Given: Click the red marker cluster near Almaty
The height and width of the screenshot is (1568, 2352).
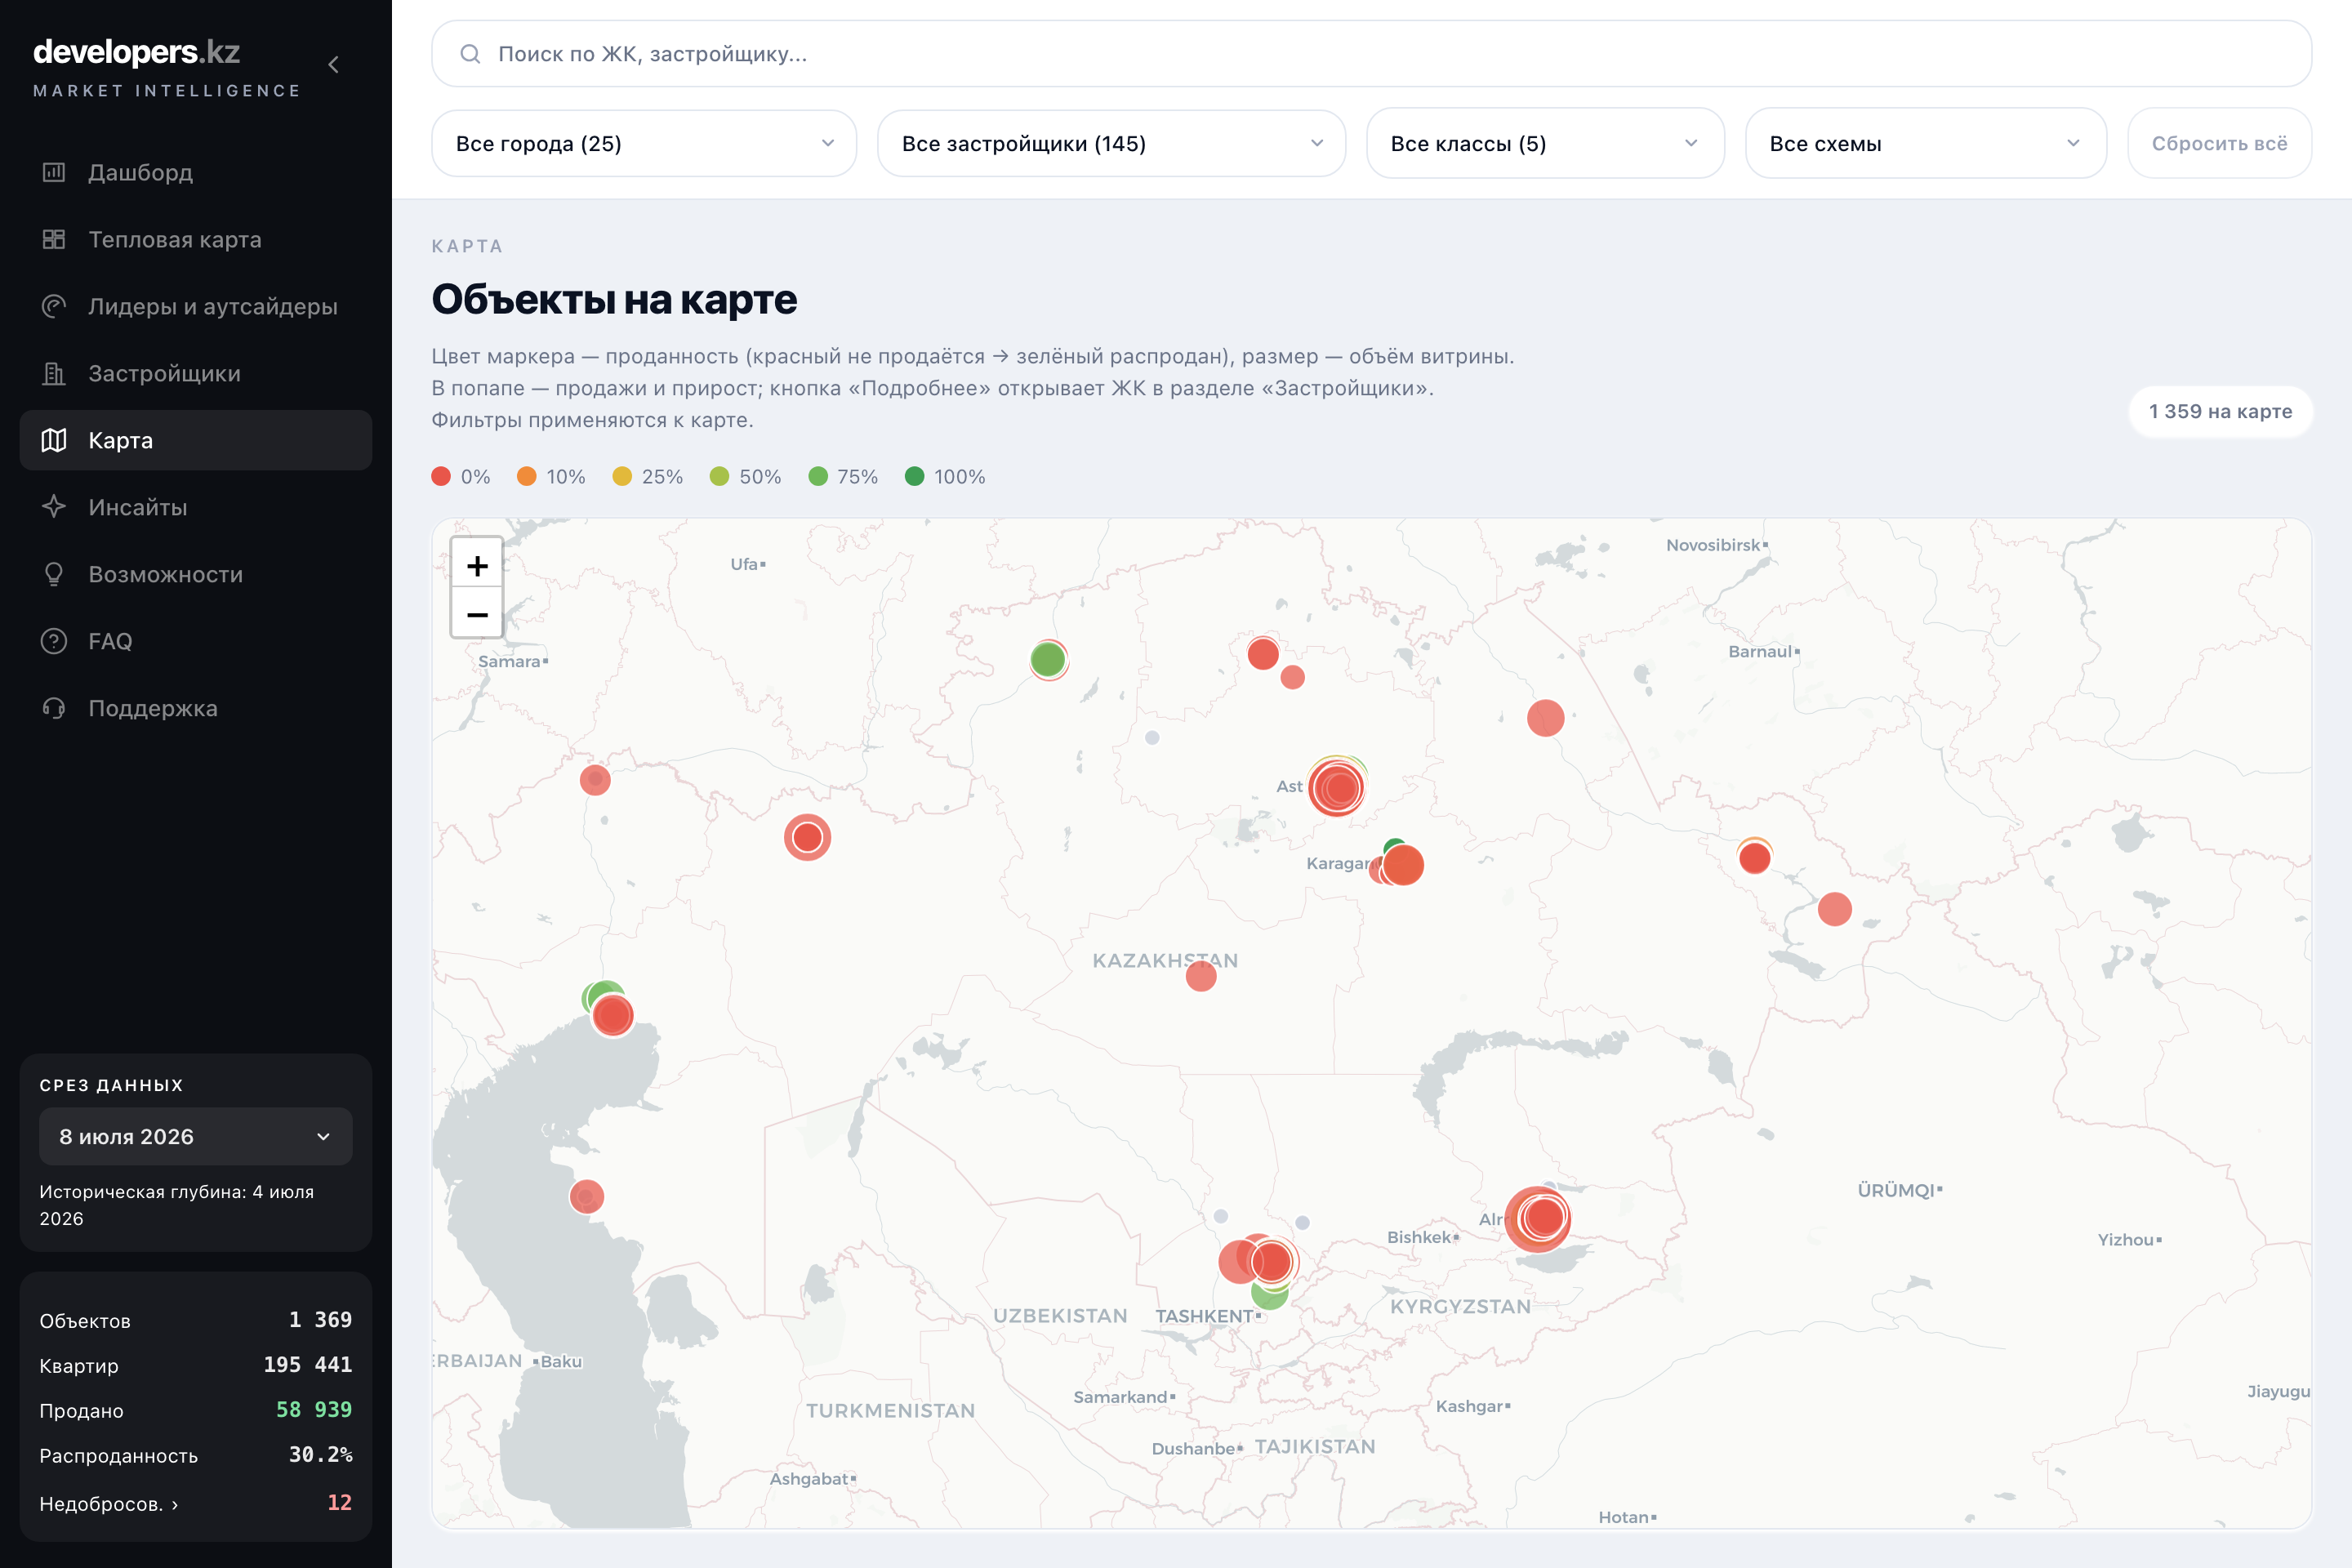Looking at the screenshot, I should click(x=1539, y=1218).
